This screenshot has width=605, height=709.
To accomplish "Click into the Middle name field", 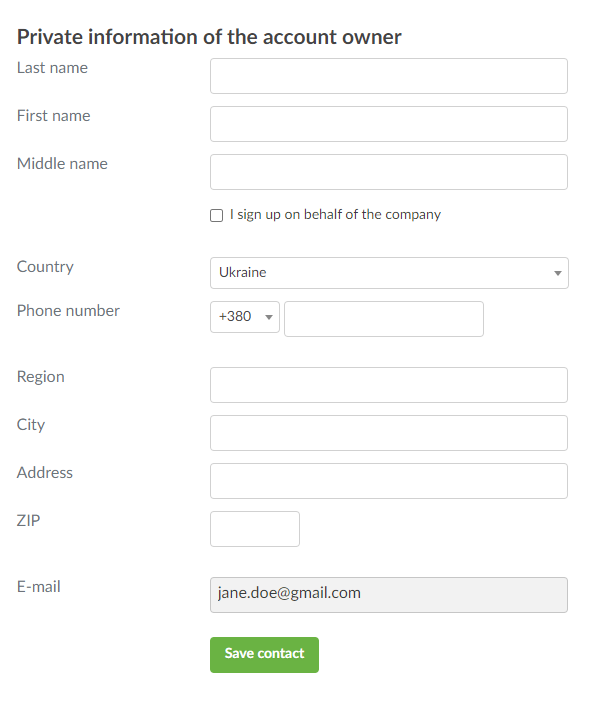I will (x=388, y=172).
